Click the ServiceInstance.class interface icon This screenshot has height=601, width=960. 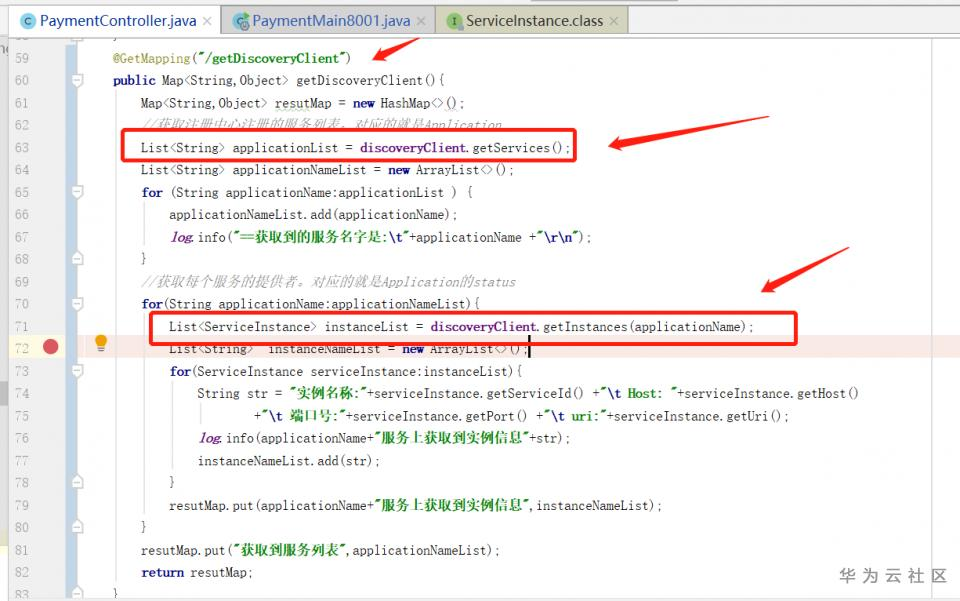click(x=454, y=21)
